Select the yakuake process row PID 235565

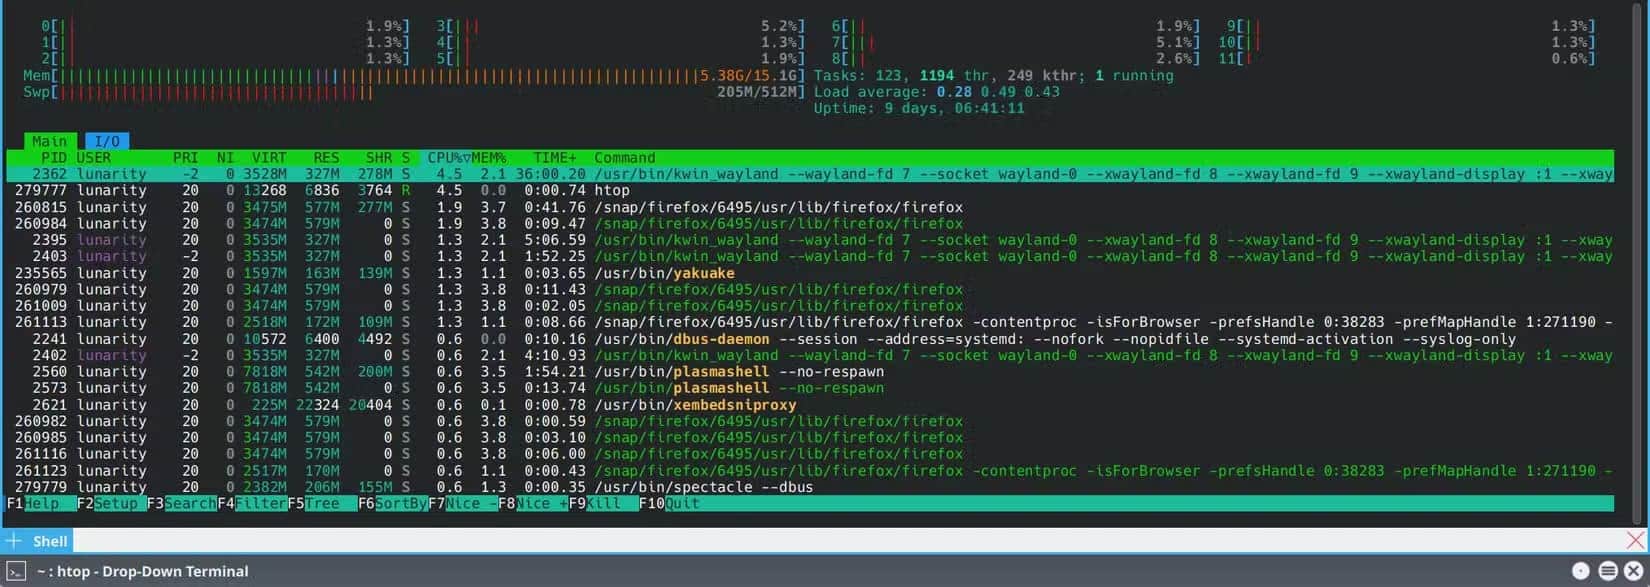(x=810, y=273)
